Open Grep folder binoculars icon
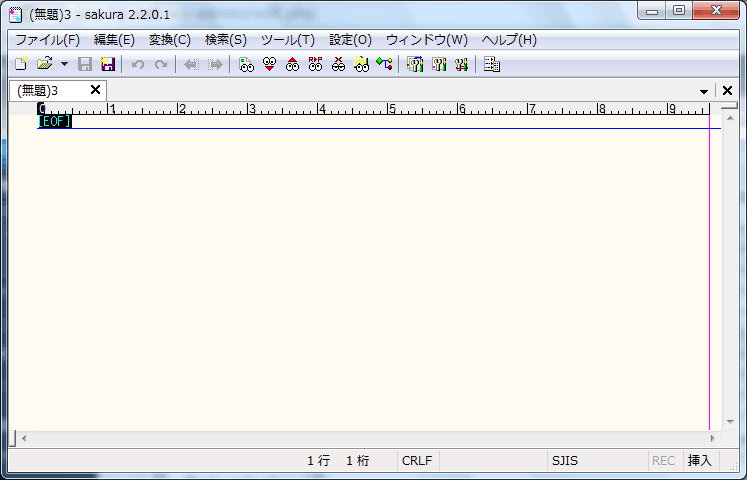Viewport: 747px width, 480px height. pyautogui.click(x=362, y=64)
